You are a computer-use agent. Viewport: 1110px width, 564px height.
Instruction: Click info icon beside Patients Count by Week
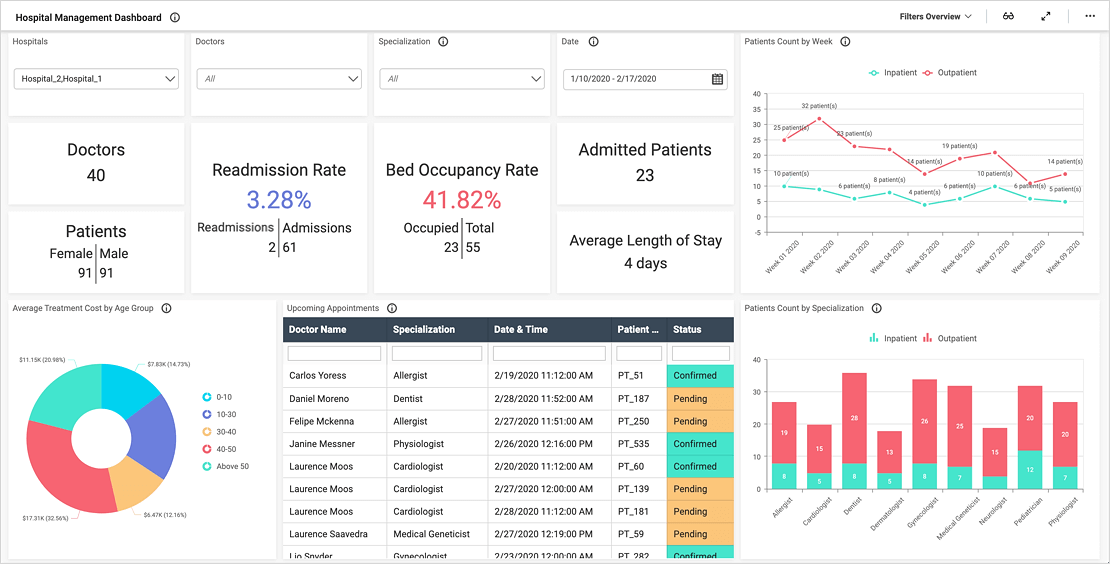845,42
